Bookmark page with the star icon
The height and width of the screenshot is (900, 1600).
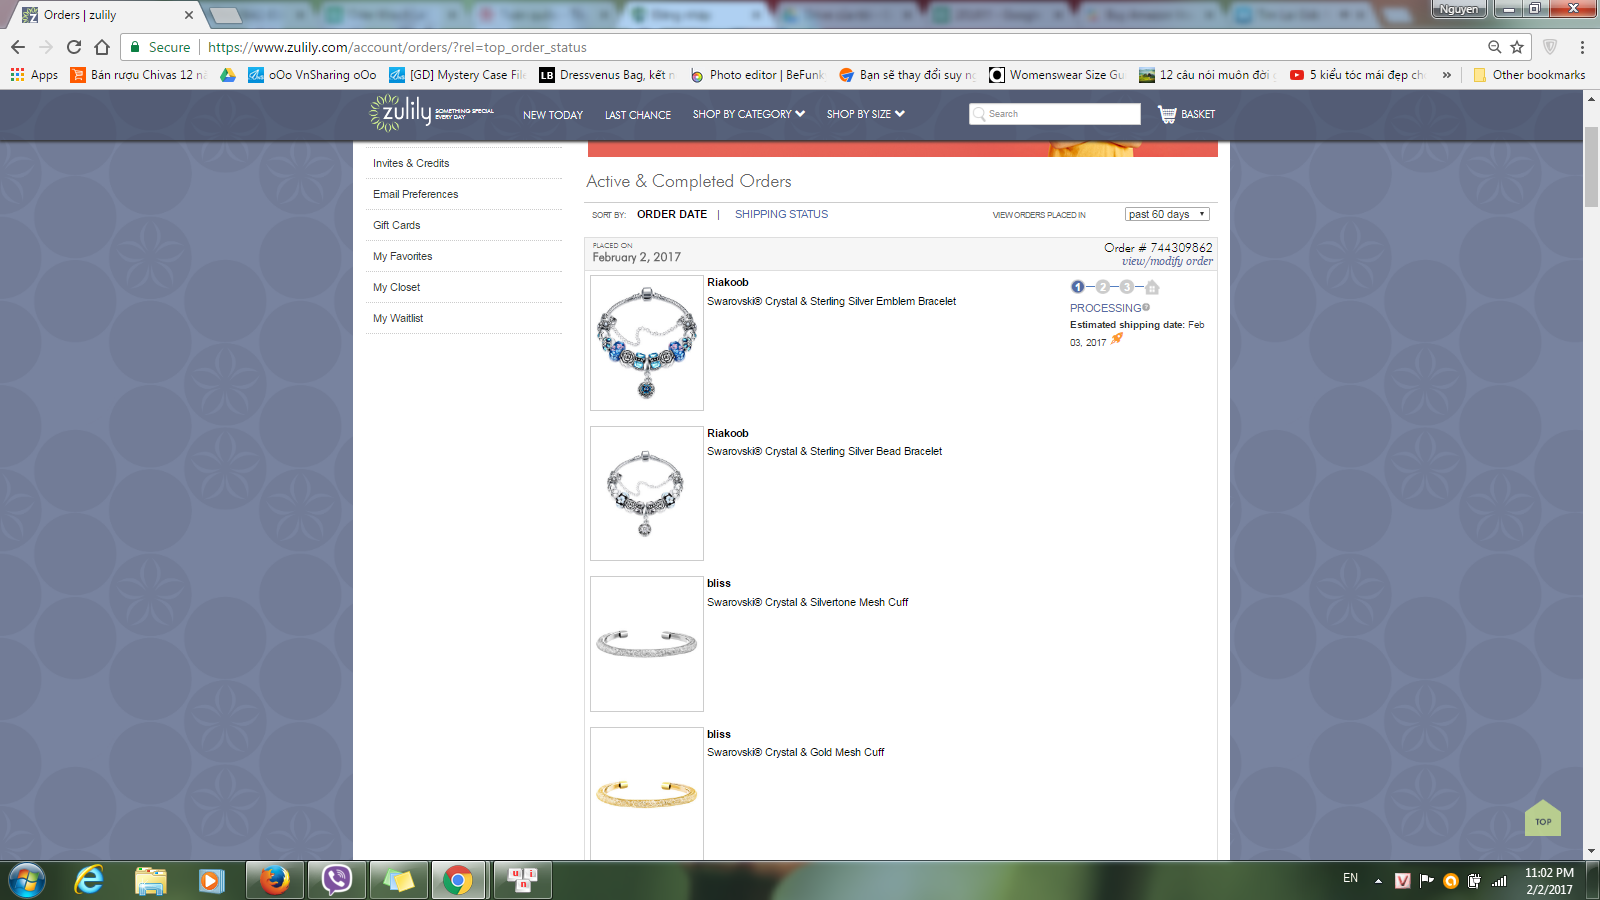1517,47
